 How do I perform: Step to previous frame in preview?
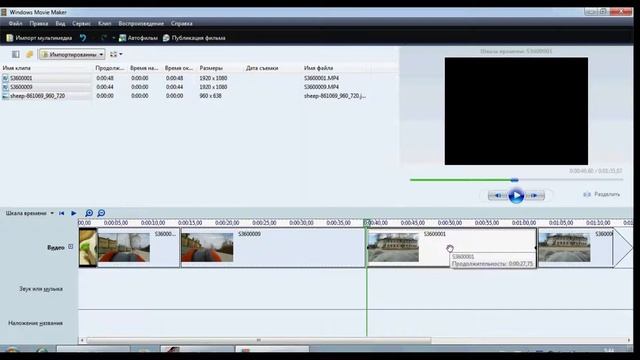click(498, 196)
